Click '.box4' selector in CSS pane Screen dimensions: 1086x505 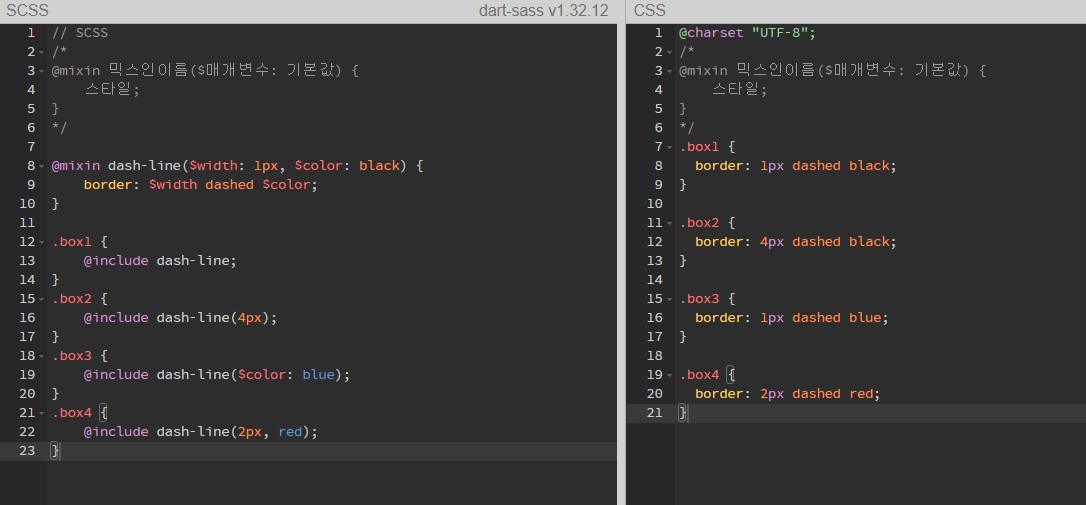[699, 375]
